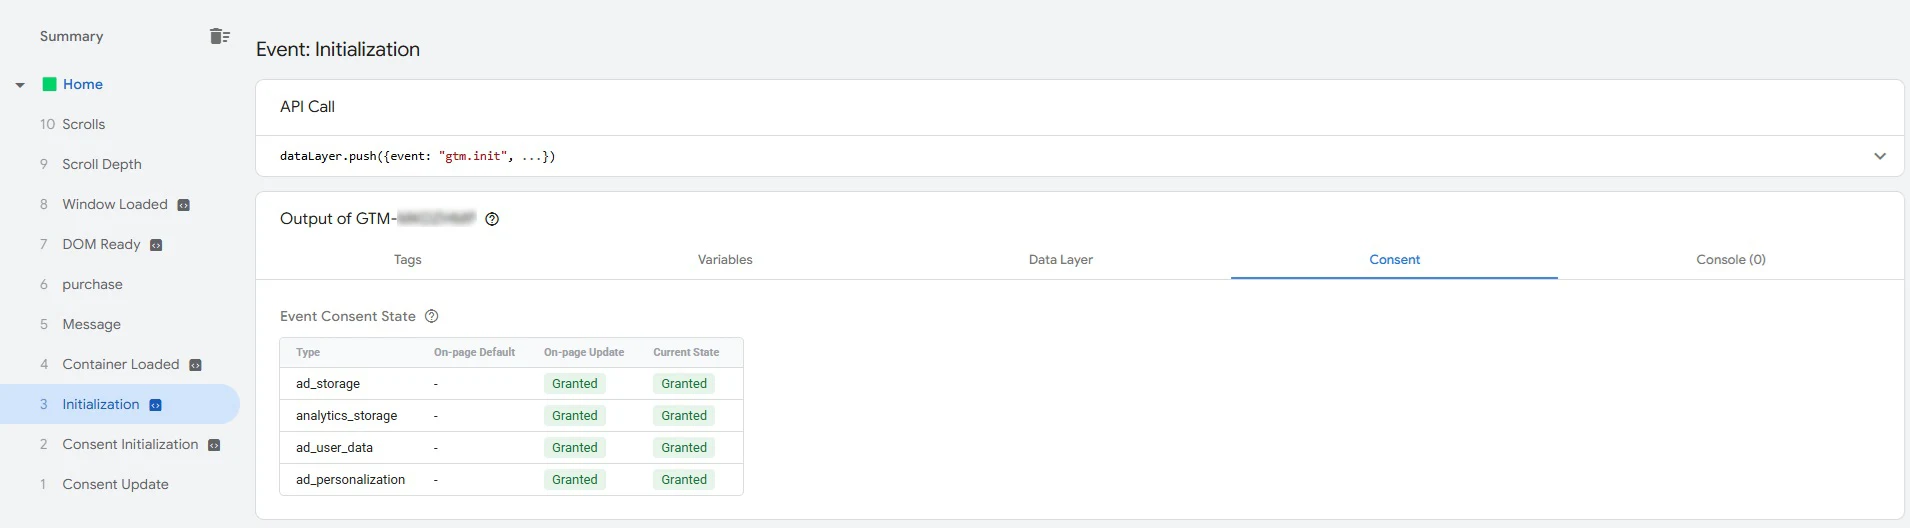Viewport: 1910px width, 528px height.
Task: Click the ad_personalization row label
Action: tap(350, 479)
